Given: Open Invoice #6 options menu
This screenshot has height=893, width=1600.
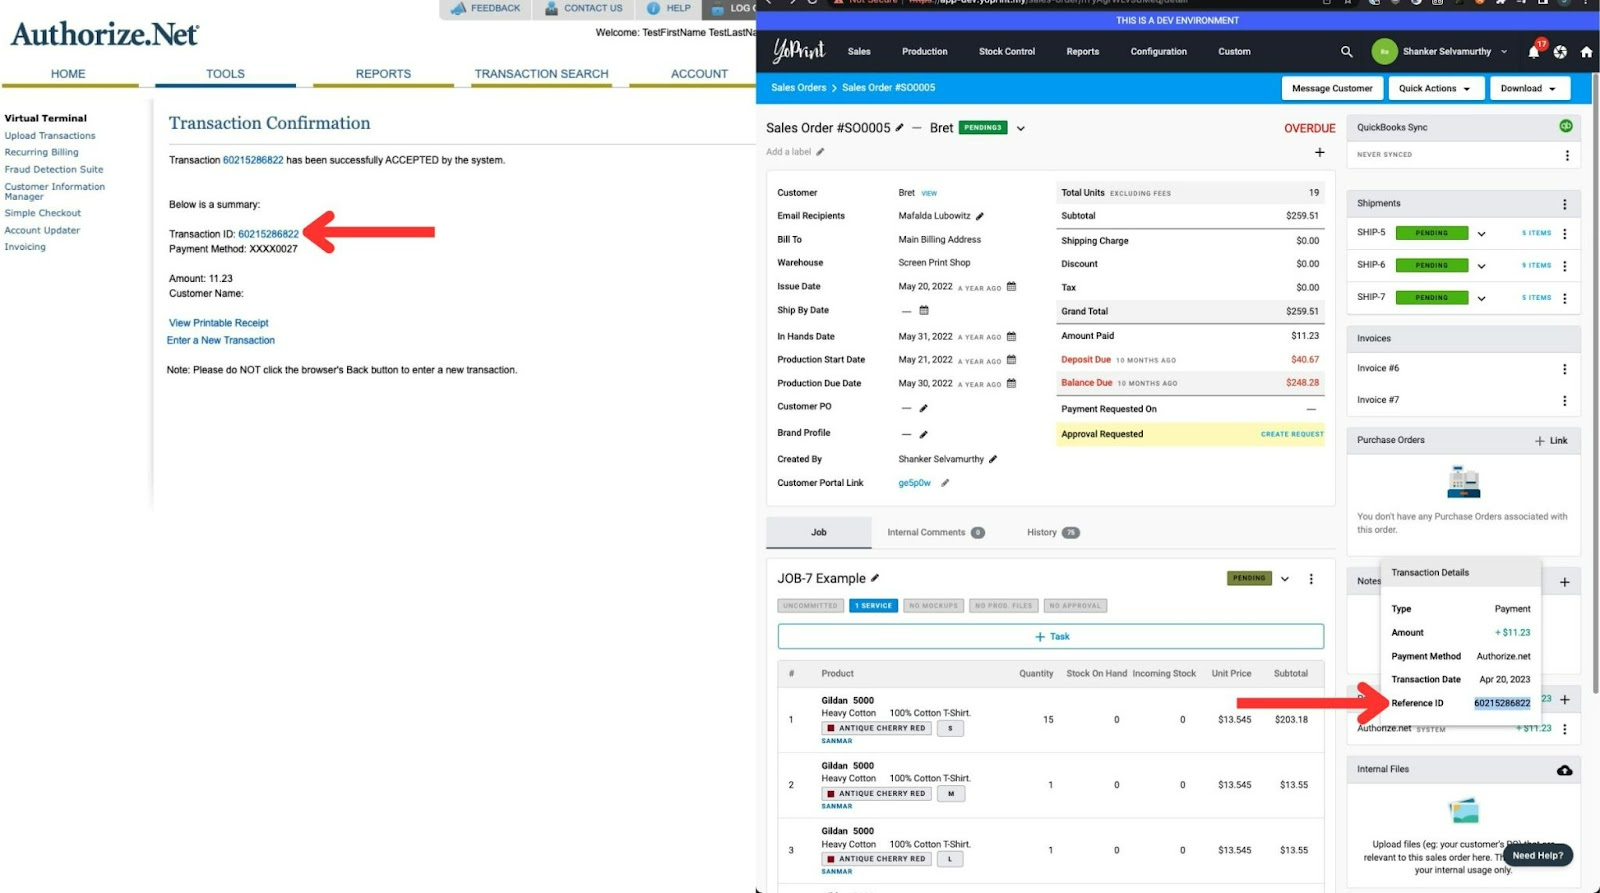Looking at the screenshot, I should (1564, 369).
